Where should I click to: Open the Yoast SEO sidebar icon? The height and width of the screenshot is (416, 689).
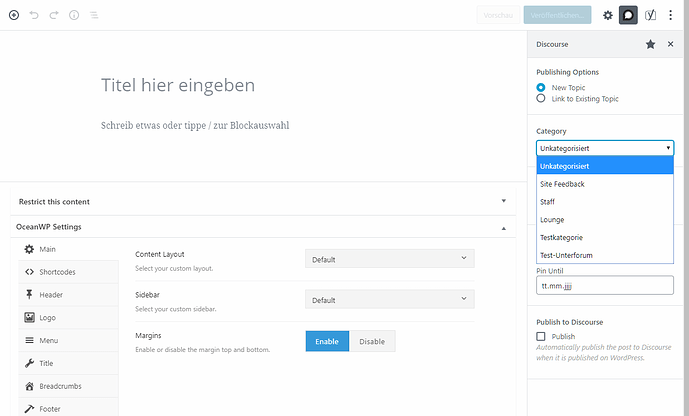coord(650,15)
